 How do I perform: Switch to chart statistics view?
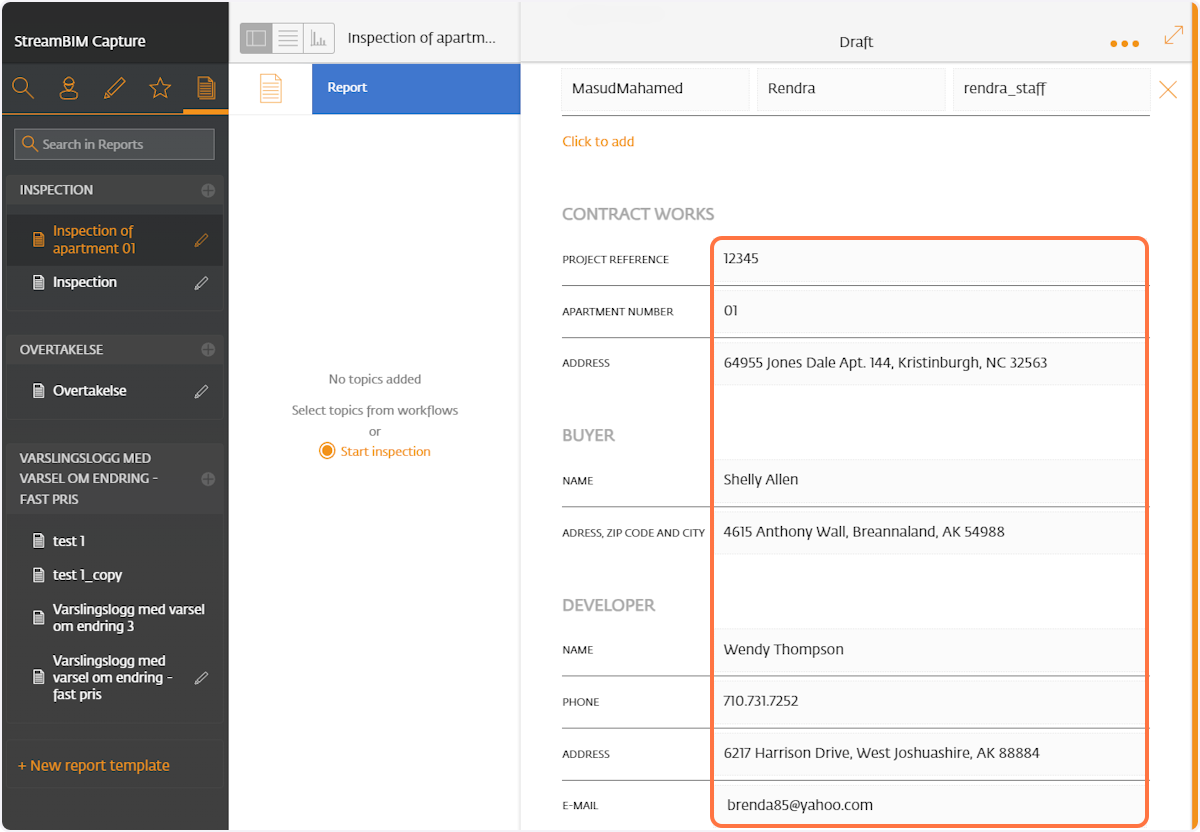coord(319,38)
